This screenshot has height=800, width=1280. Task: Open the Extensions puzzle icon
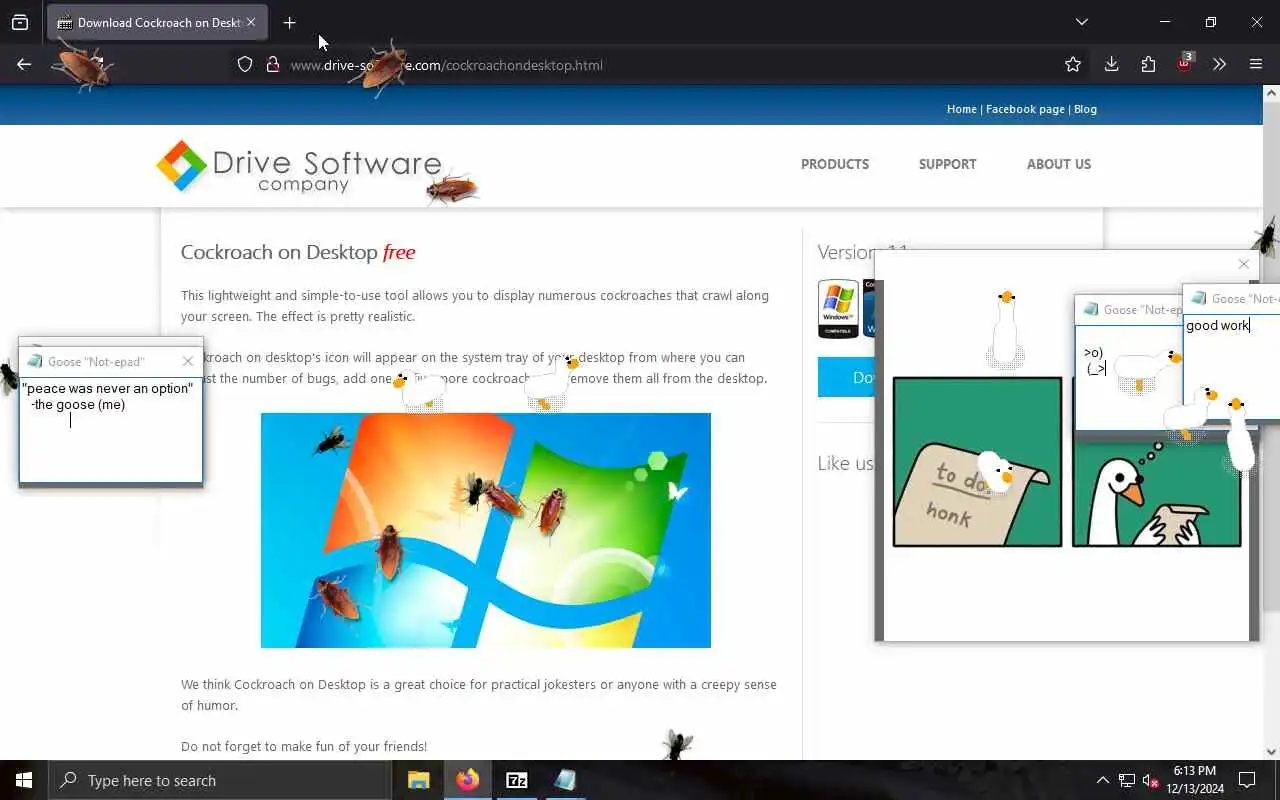pos(1148,65)
